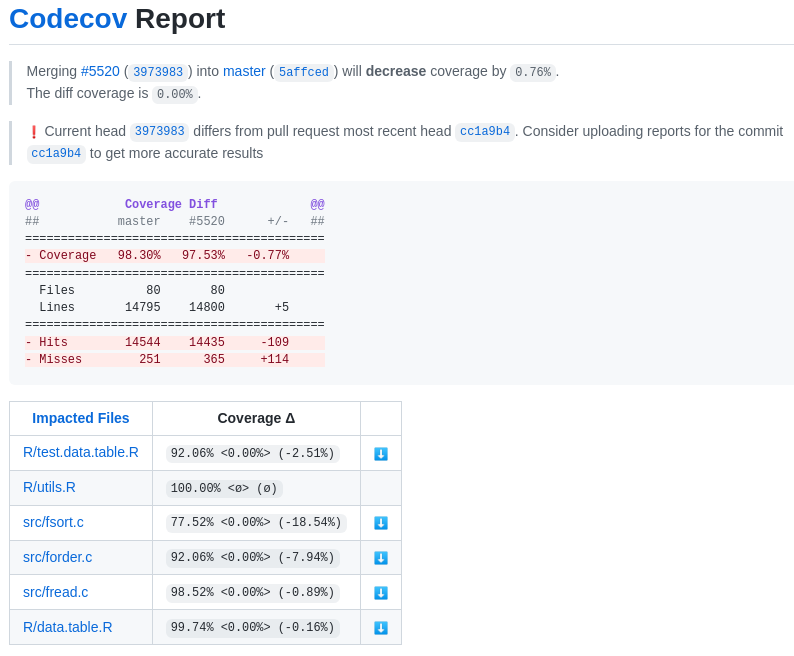The width and height of the screenshot is (794, 656).
Task: Open commit 3973983 in the merging sentence
Action: (158, 72)
